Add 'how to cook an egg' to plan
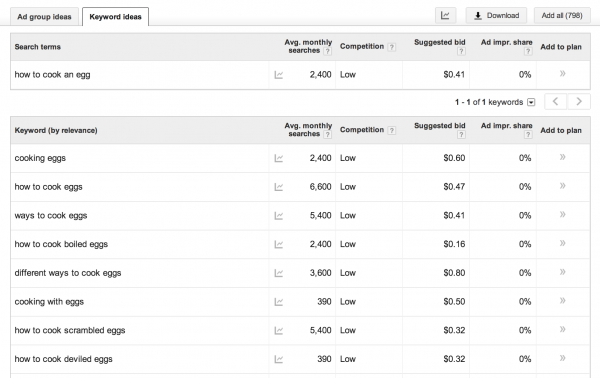The image size is (600, 378). point(562,73)
